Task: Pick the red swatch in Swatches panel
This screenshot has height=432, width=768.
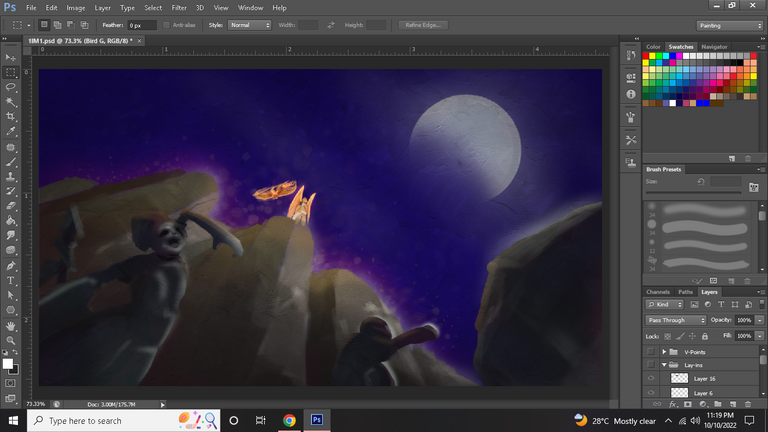Action: pos(646,56)
